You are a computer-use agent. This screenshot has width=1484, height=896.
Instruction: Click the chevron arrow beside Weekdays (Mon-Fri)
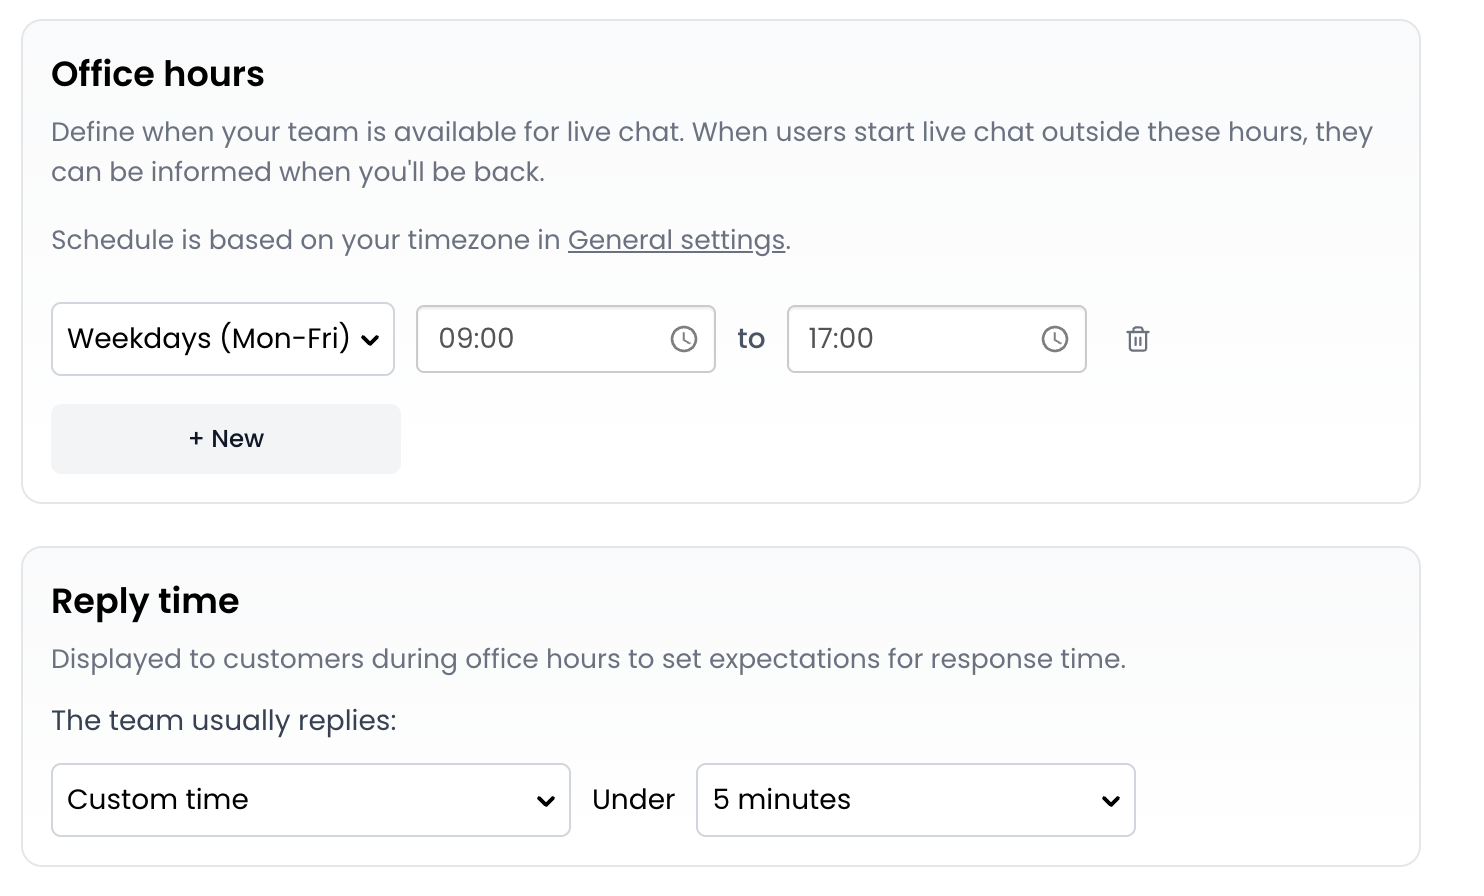(x=370, y=340)
